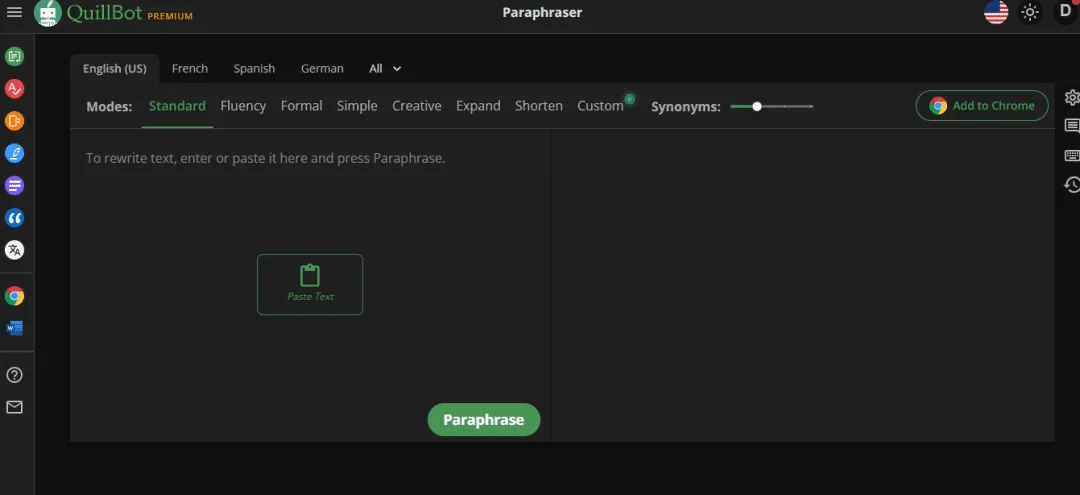Set Synonyms slider to far right end

point(812,106)
